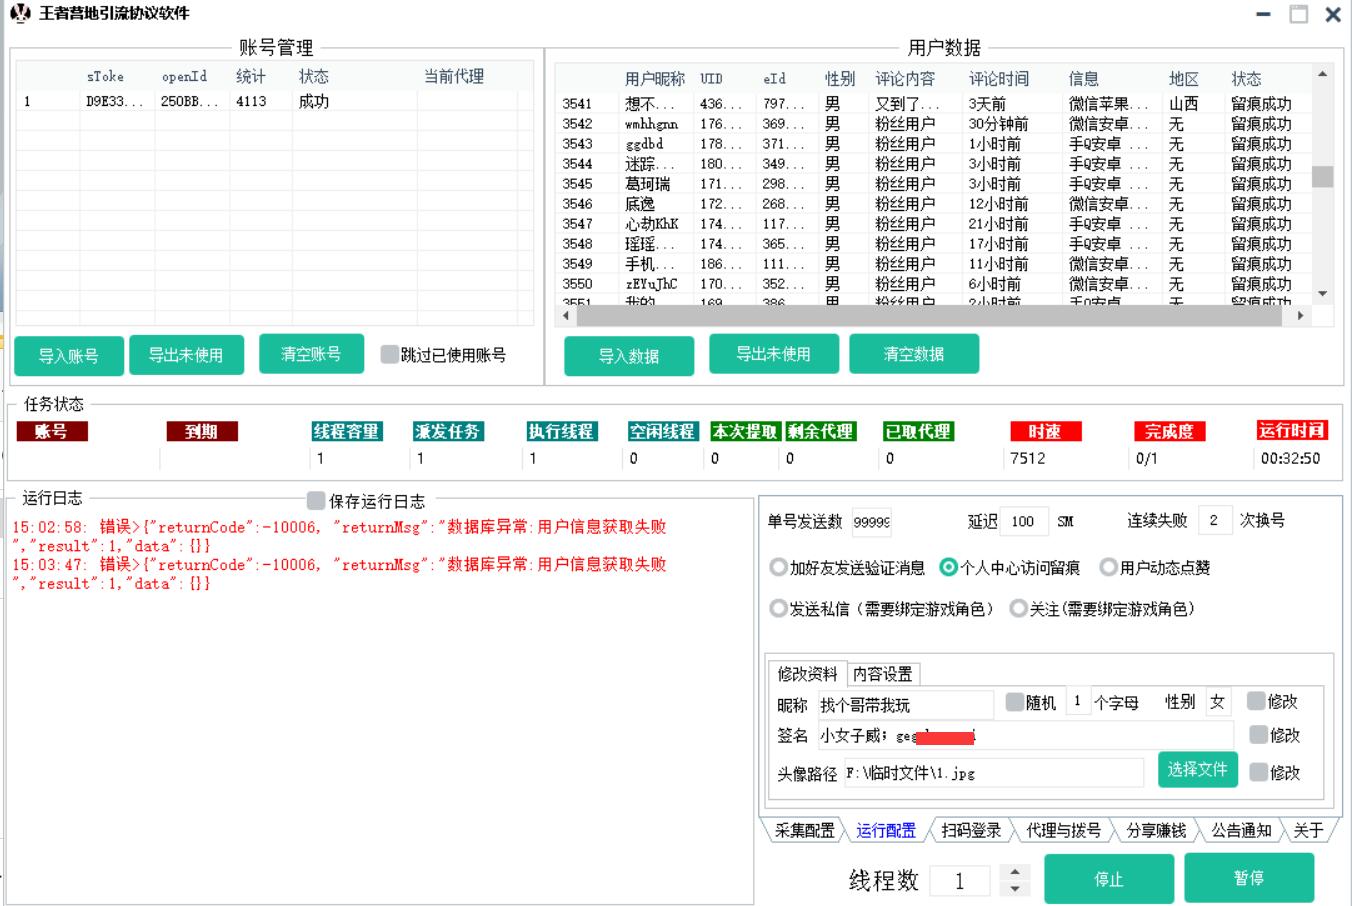
Task: Increase thread count with the up arrow
Action: 1015,872
